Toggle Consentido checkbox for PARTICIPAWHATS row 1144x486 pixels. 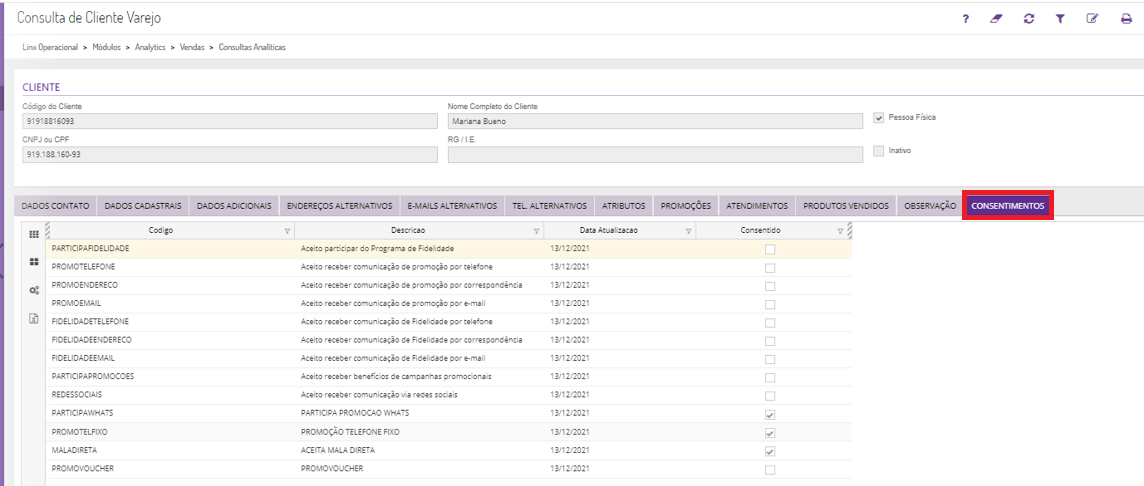pos(770,414)
